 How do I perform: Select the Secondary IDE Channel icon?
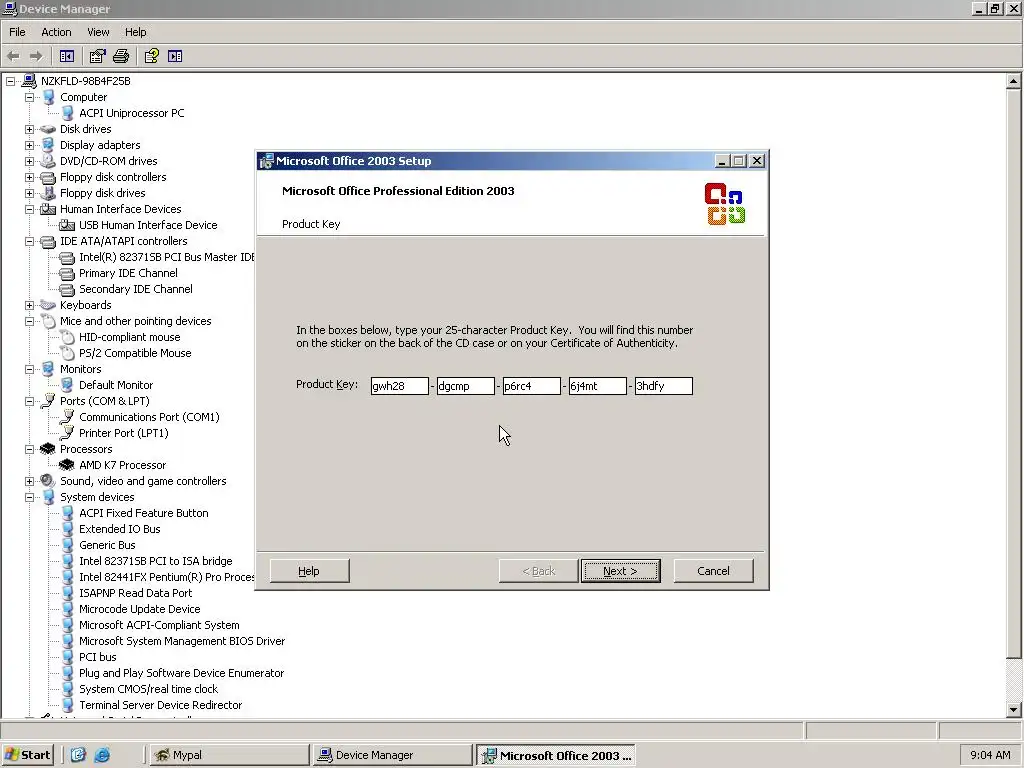point(67,289)
